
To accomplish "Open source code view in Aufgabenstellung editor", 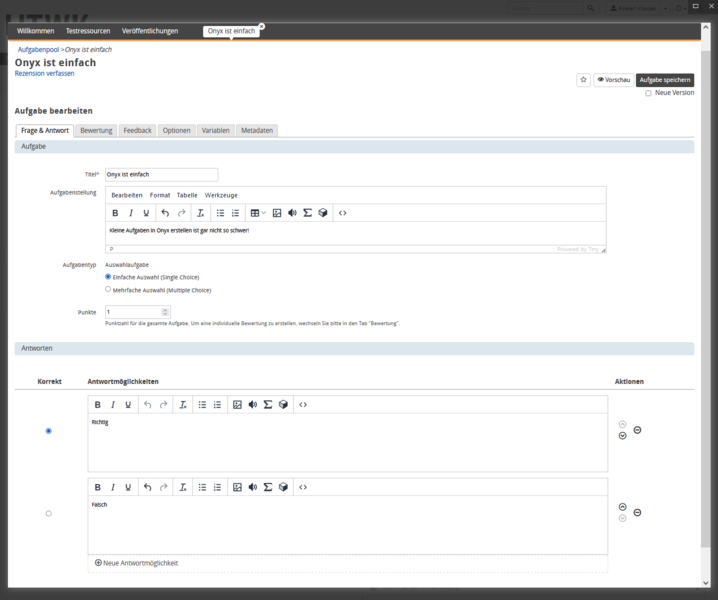I will tap(343, 213).
